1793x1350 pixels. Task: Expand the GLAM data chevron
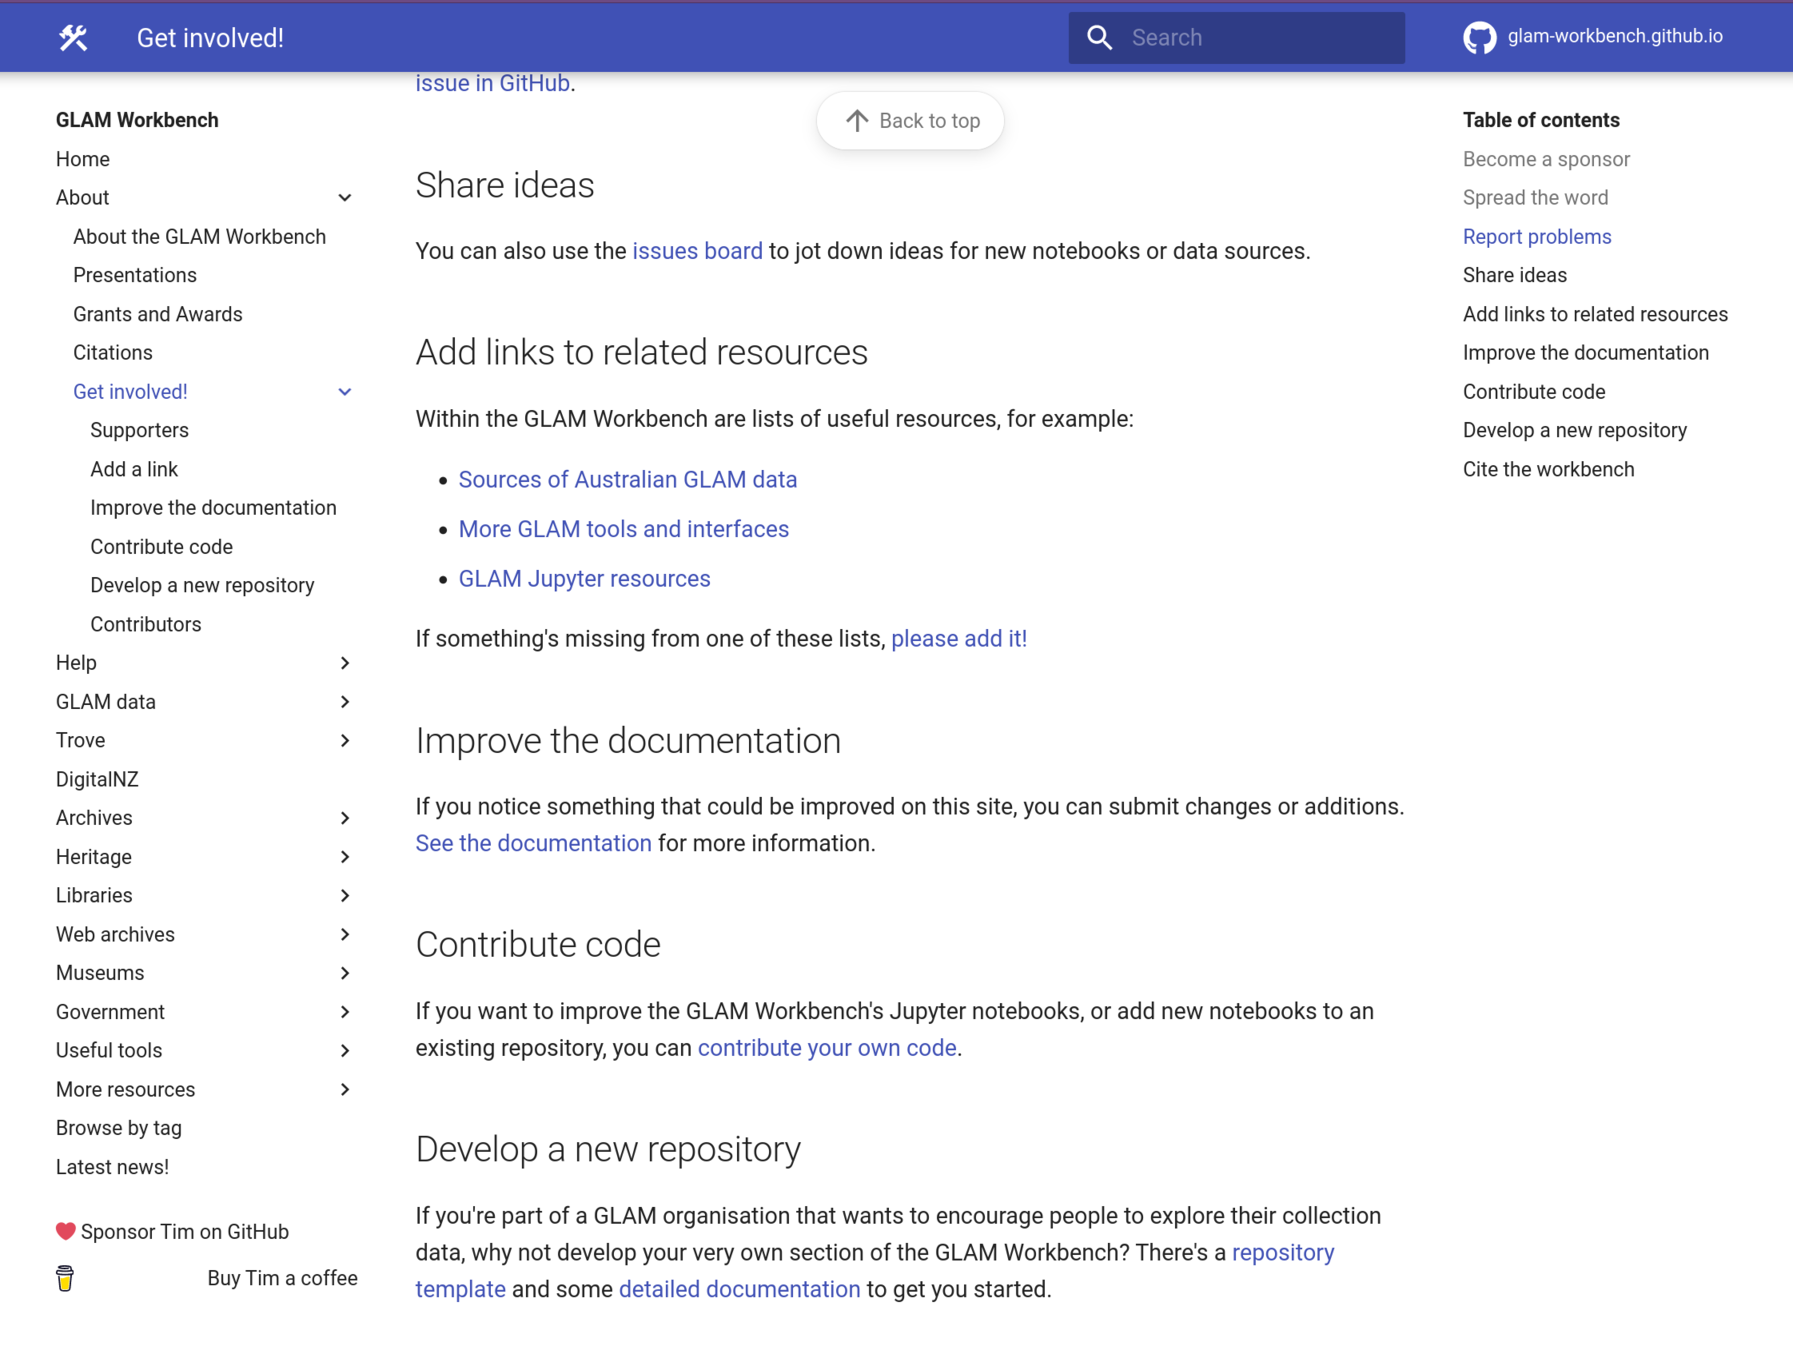click(345, 702)
